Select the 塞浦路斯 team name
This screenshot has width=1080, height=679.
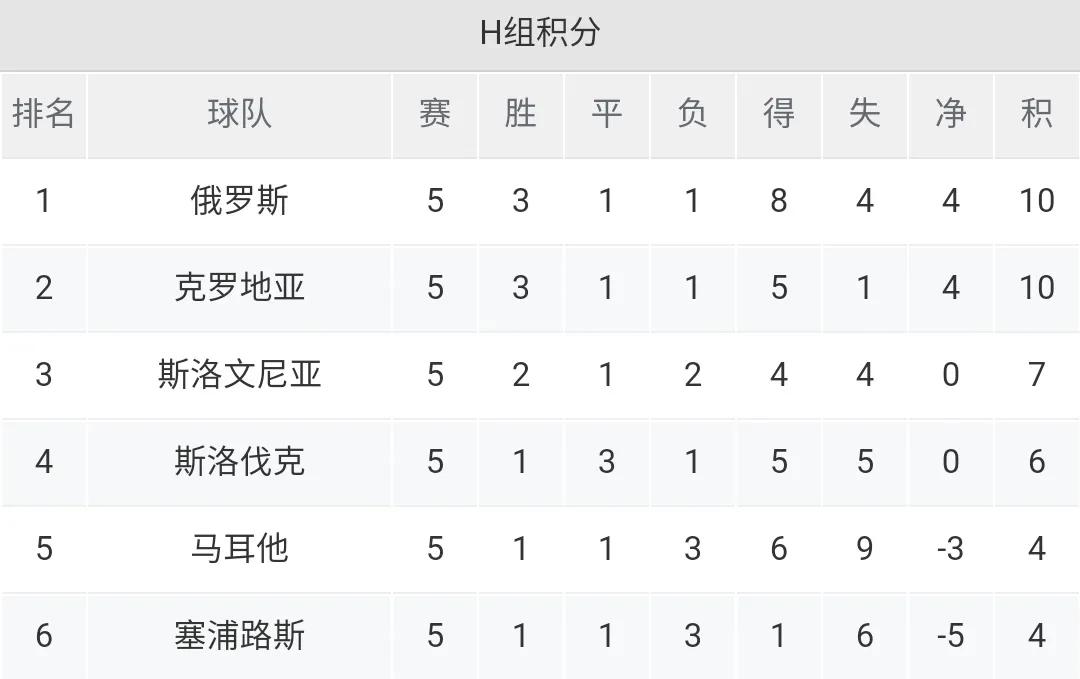[239, 635]
